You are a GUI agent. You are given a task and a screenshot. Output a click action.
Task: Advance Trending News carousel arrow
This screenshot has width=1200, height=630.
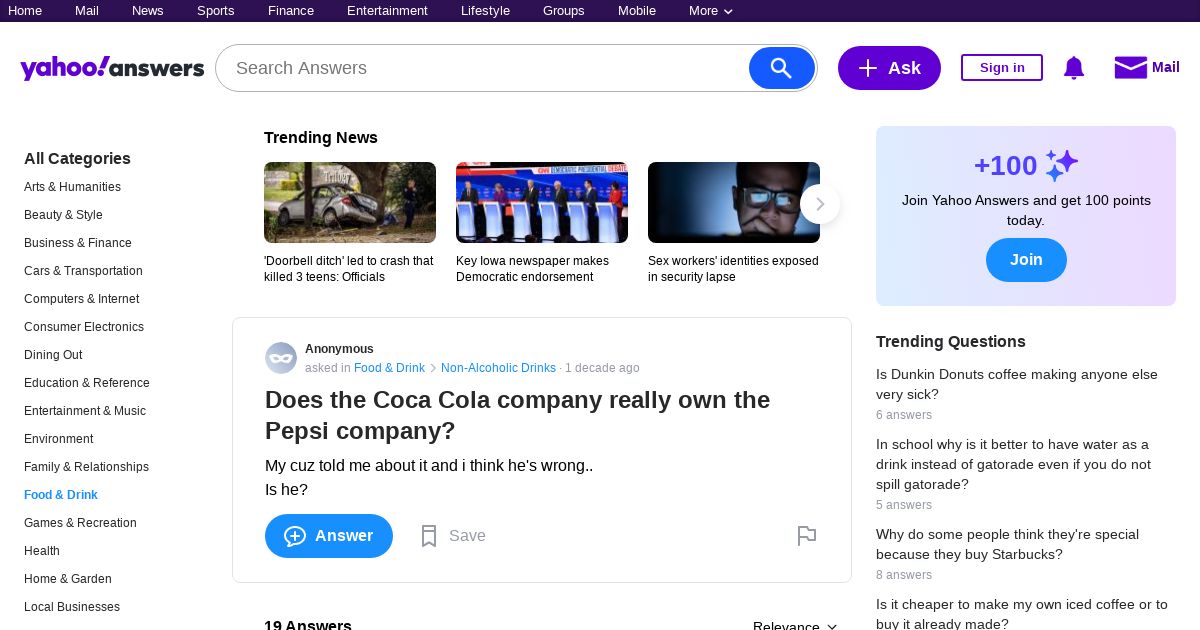tap(820, 204)
